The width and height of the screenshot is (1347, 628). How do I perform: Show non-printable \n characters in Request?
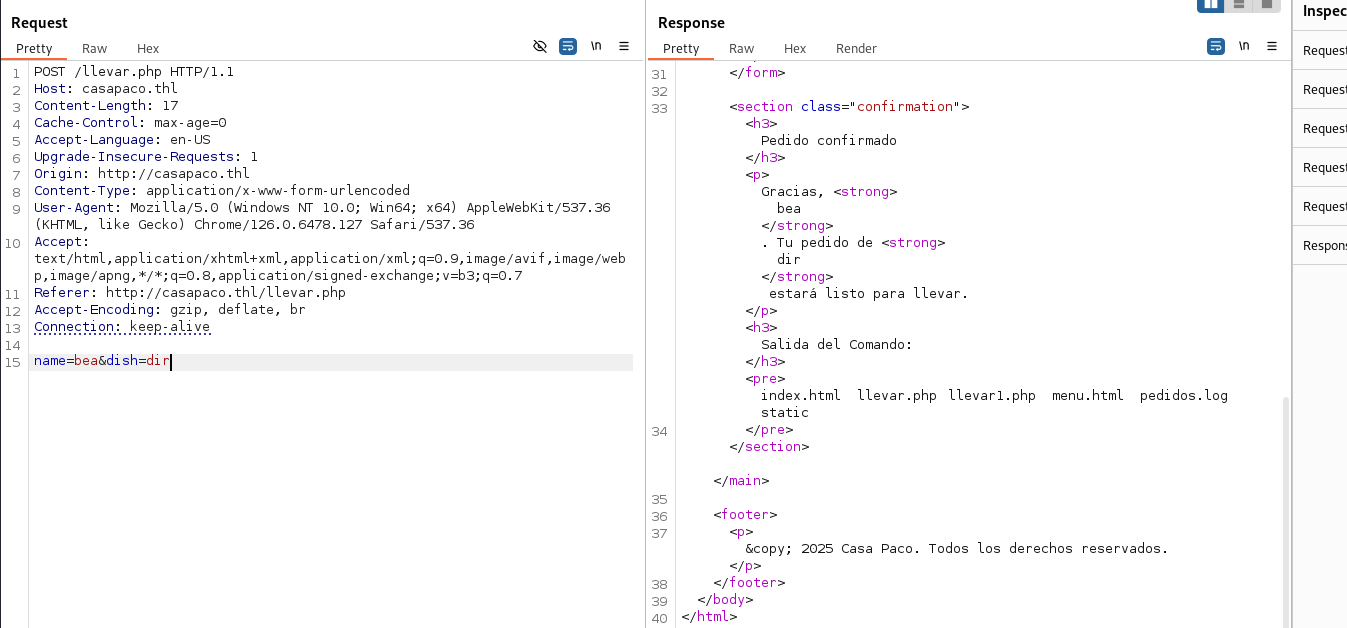click(596, 46)
